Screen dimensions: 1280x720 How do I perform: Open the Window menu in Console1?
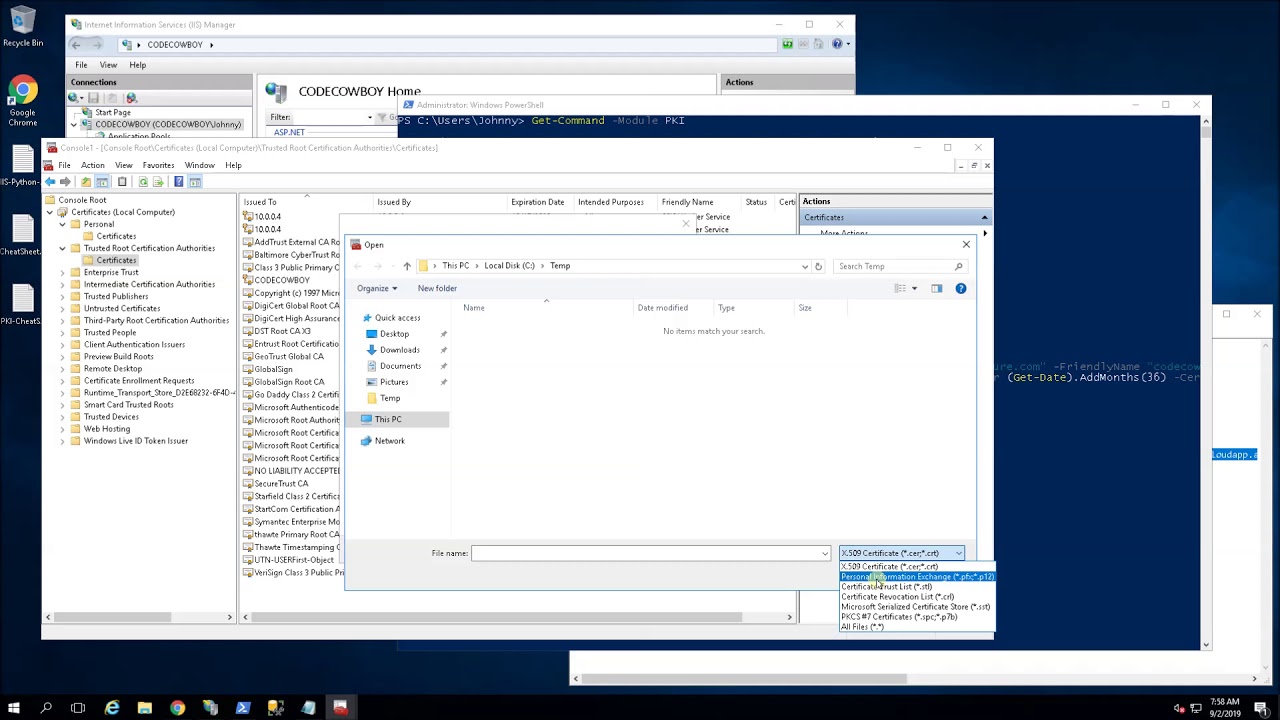199,165
